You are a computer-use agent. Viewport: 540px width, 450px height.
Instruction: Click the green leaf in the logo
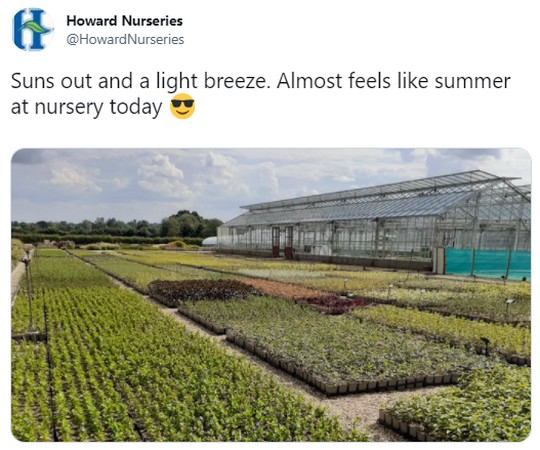[33, 27]
